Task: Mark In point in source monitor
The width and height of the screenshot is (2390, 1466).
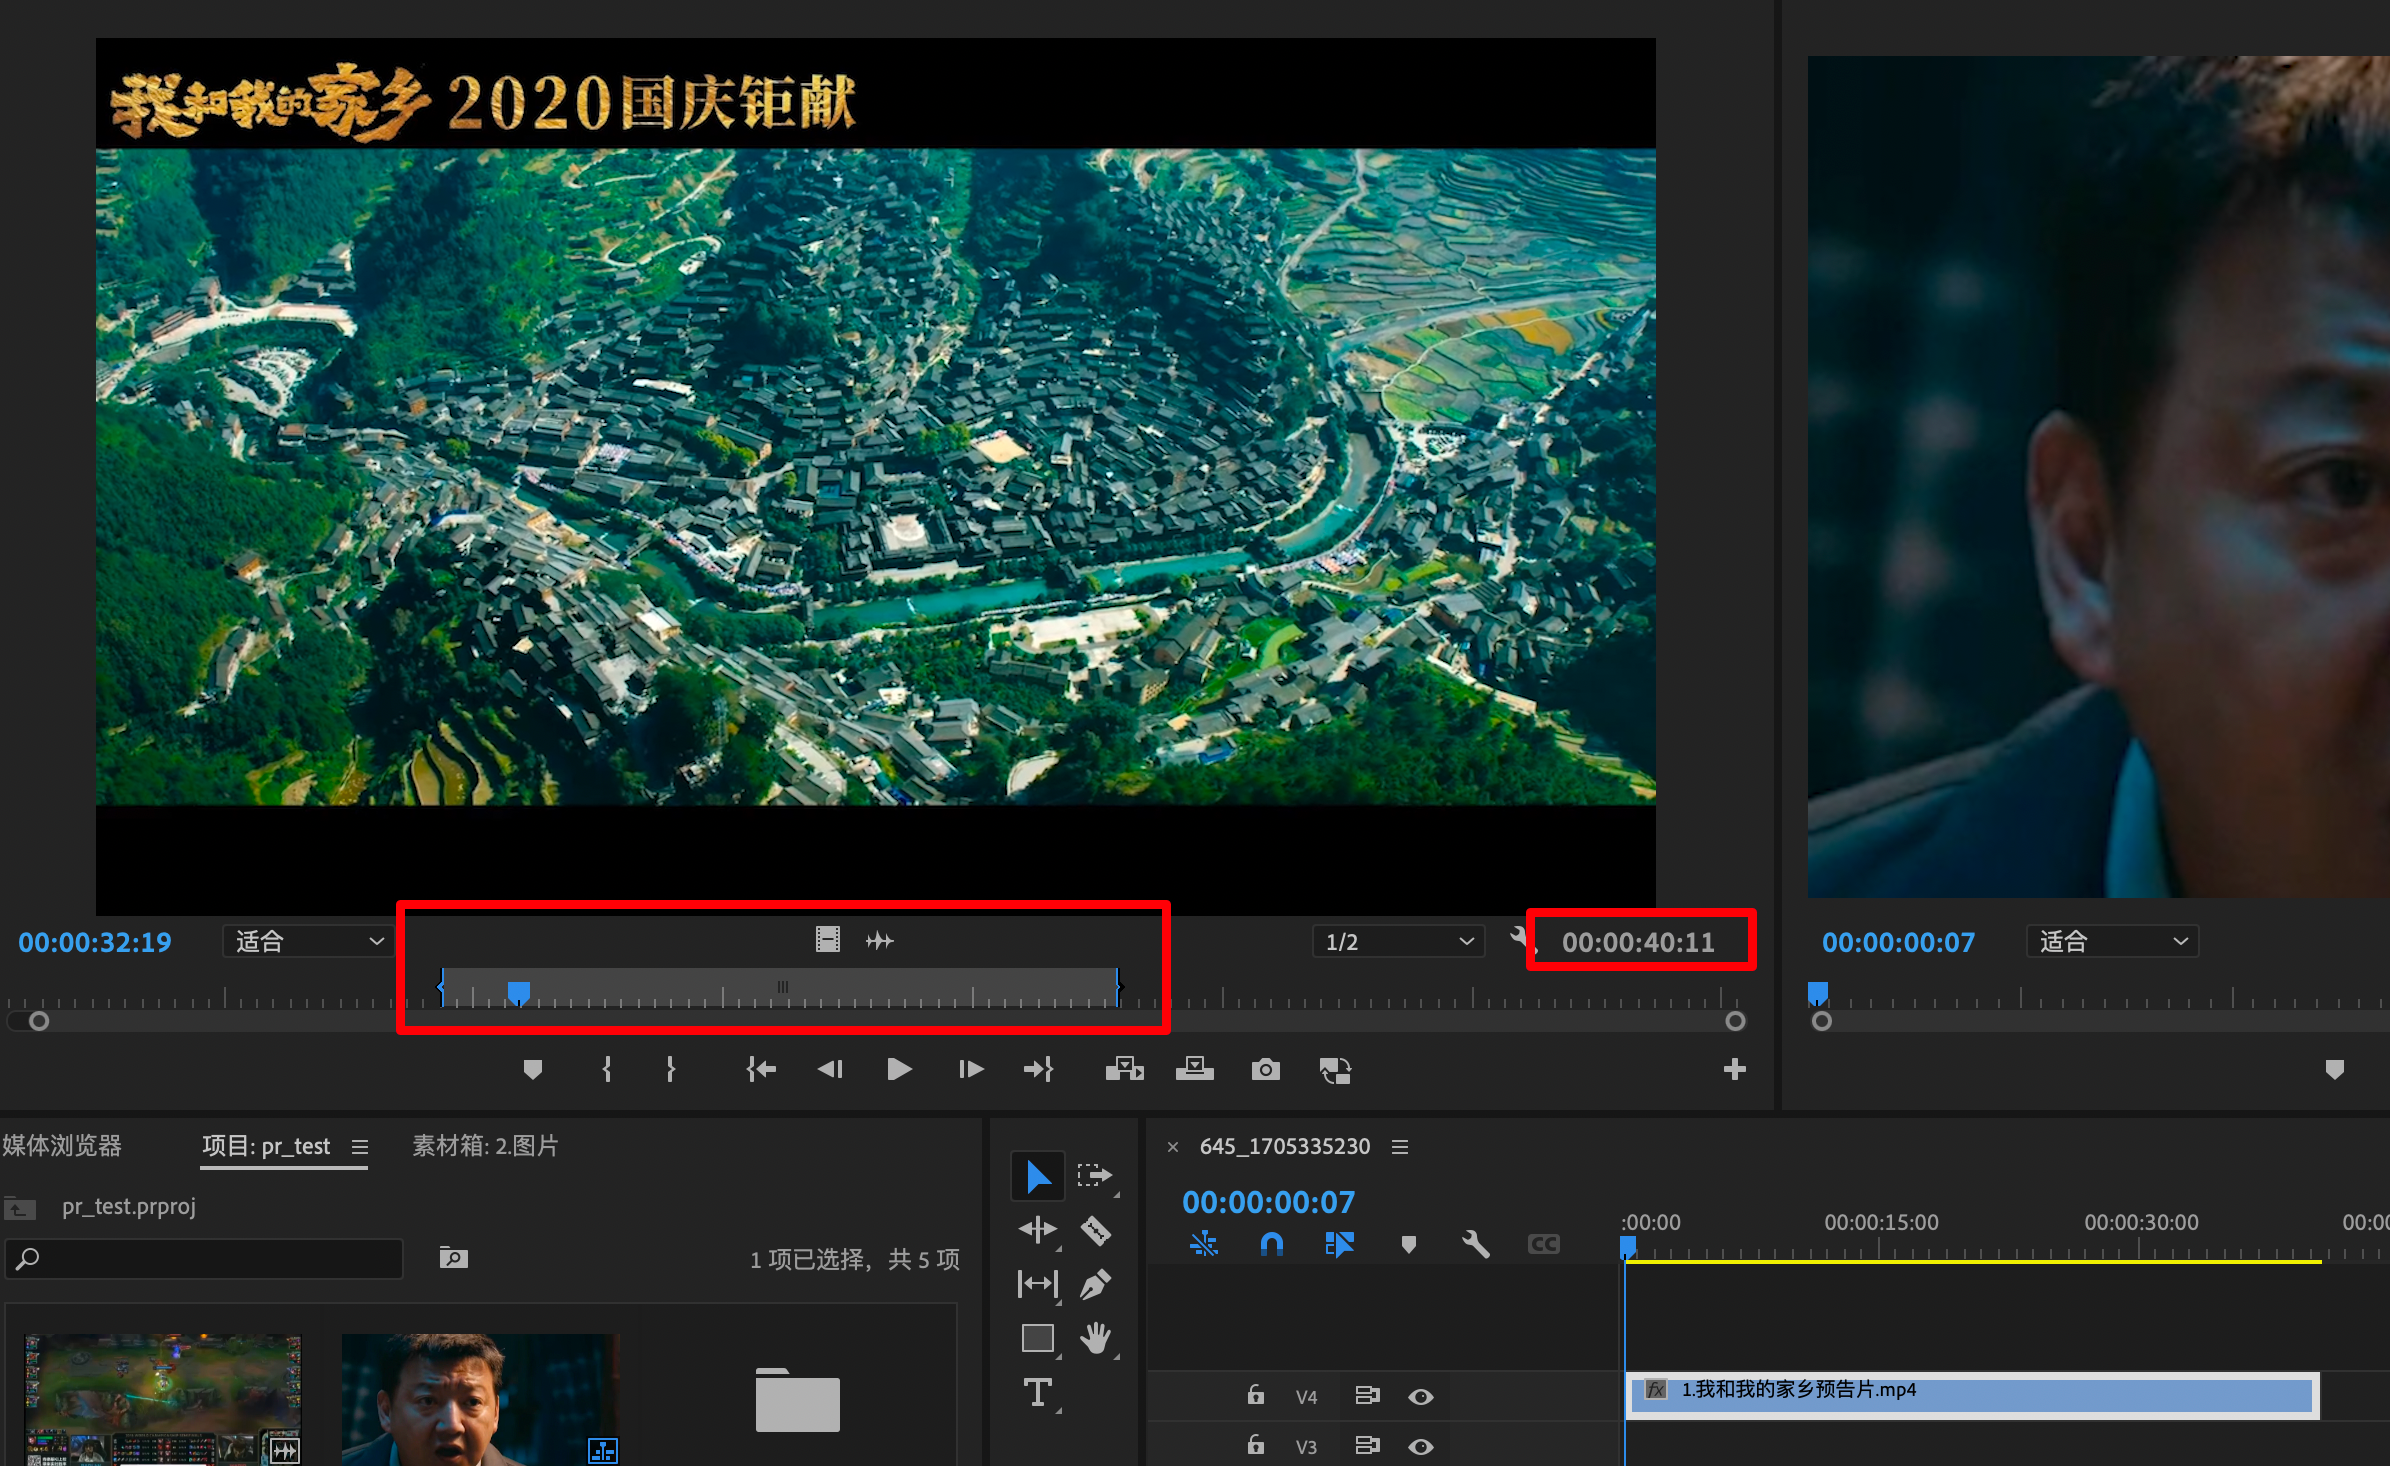Action: pos(607,1070)
